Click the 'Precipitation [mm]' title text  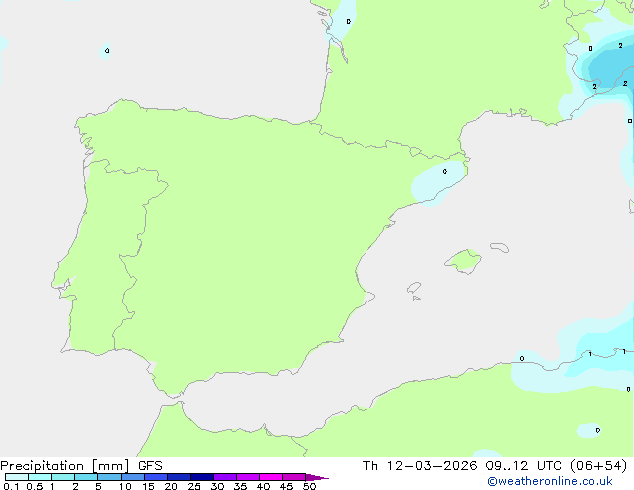[x=65, y=466]
